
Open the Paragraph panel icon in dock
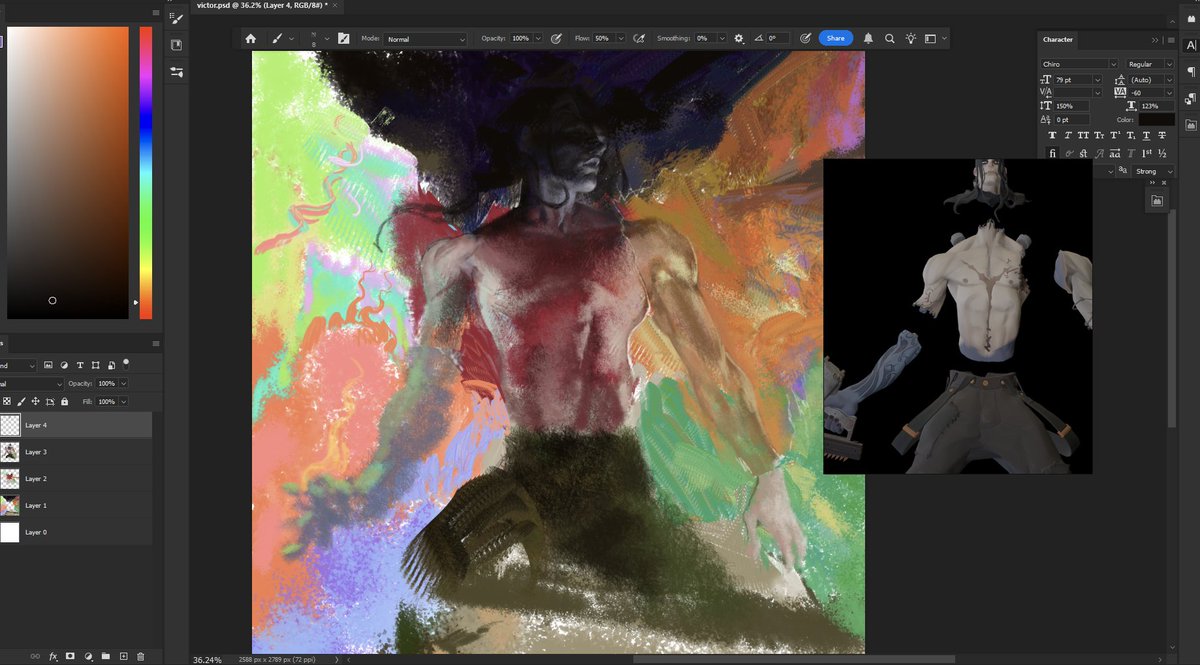[x=1191, y=72]
